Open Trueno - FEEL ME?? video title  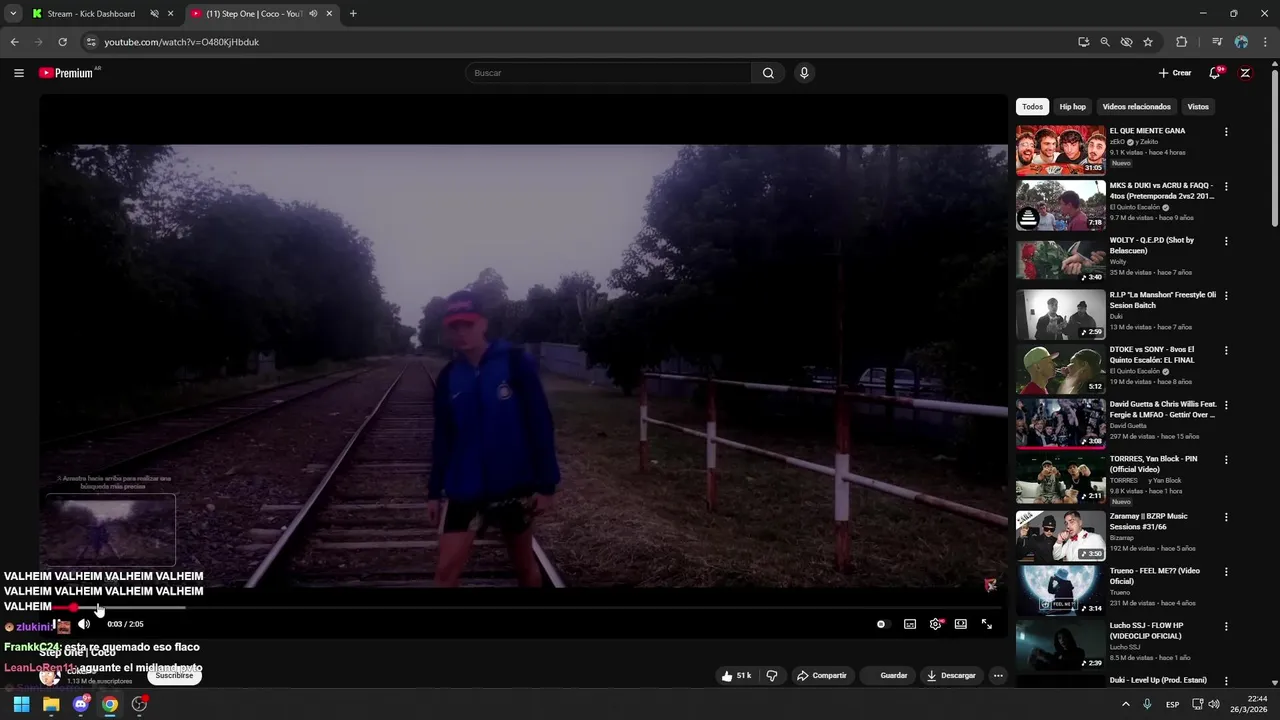(1155, 576)
